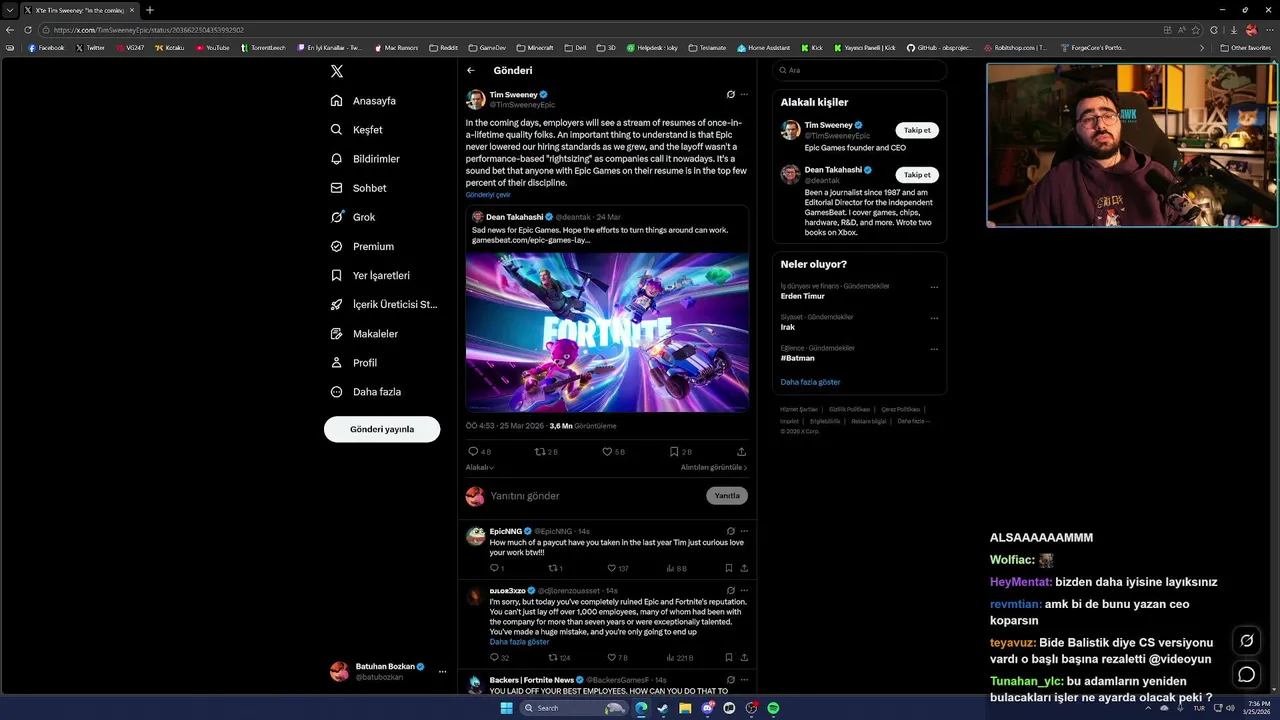Click Daha fazla göster on the long reply
1280x720 pixels.
519,642
